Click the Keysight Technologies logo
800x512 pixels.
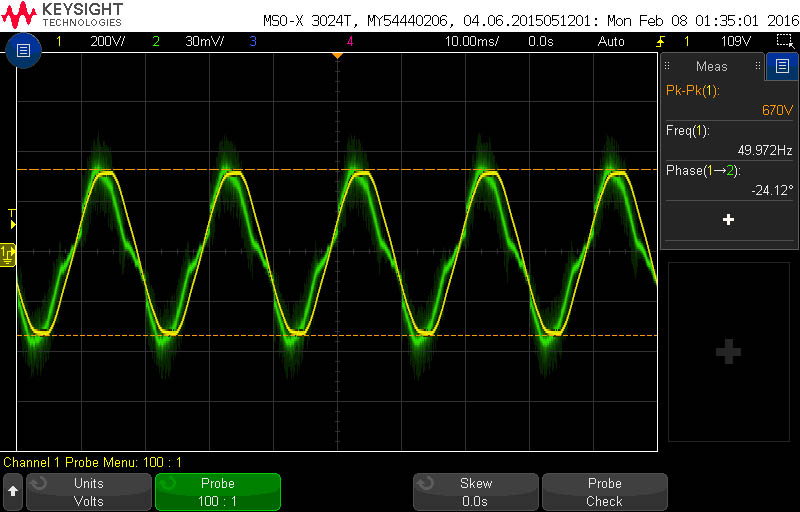(x=62, y=15)
